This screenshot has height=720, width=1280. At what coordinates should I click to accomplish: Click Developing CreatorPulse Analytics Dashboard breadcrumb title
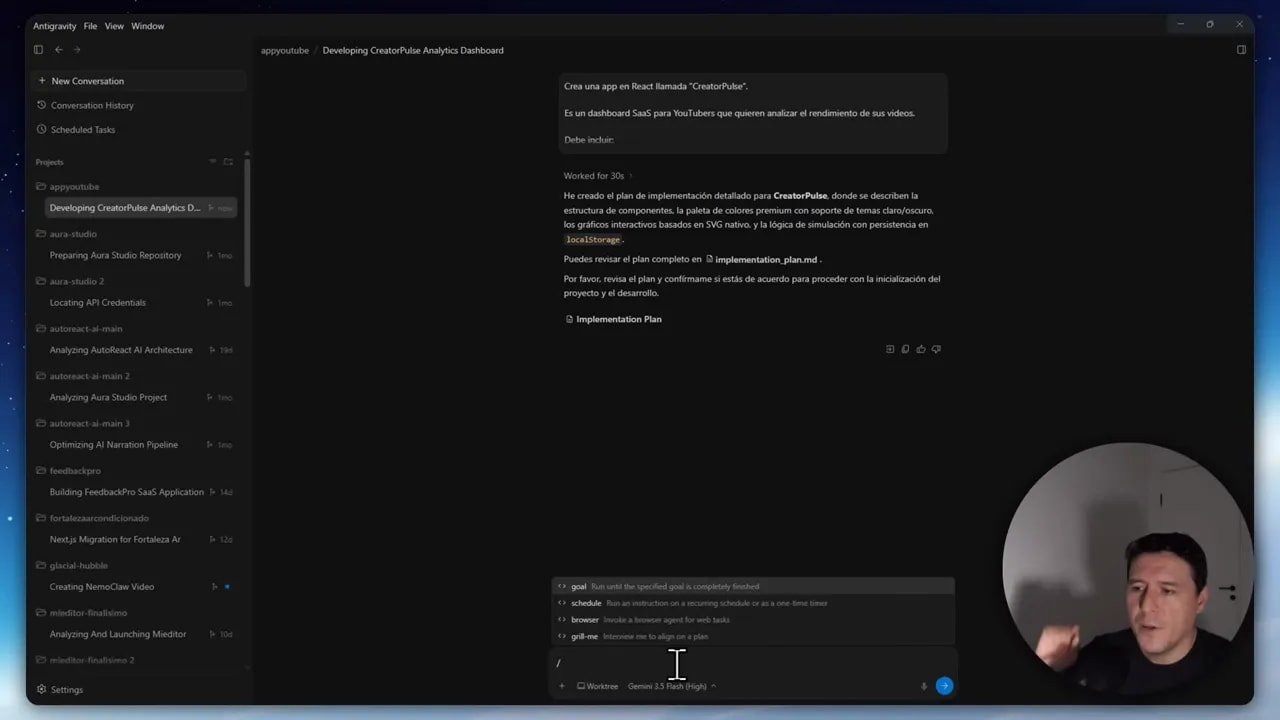click(x=413, y=50)
